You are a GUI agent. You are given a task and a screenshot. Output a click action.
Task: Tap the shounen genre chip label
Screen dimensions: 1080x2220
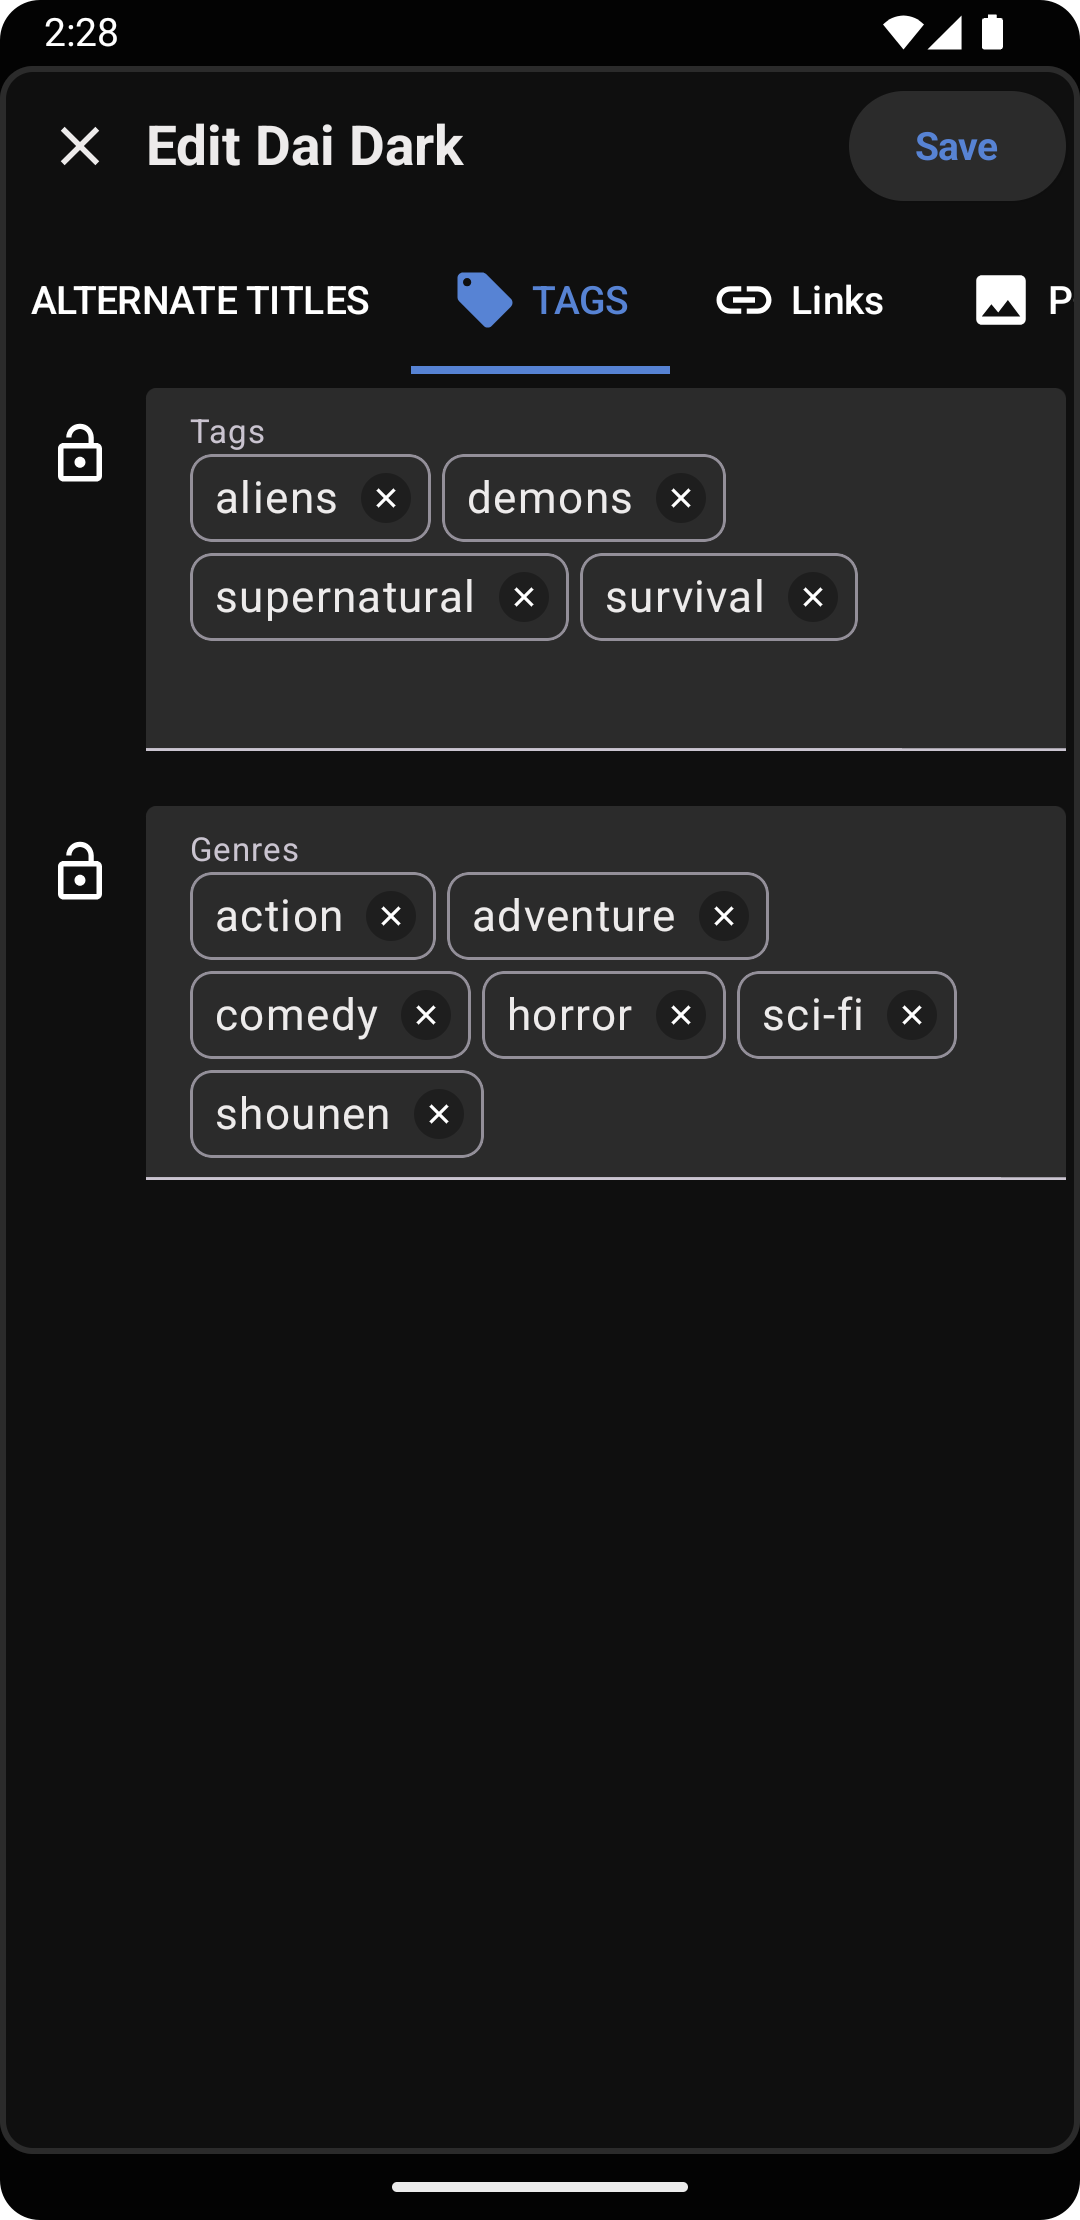click(x=303, y=1114)
